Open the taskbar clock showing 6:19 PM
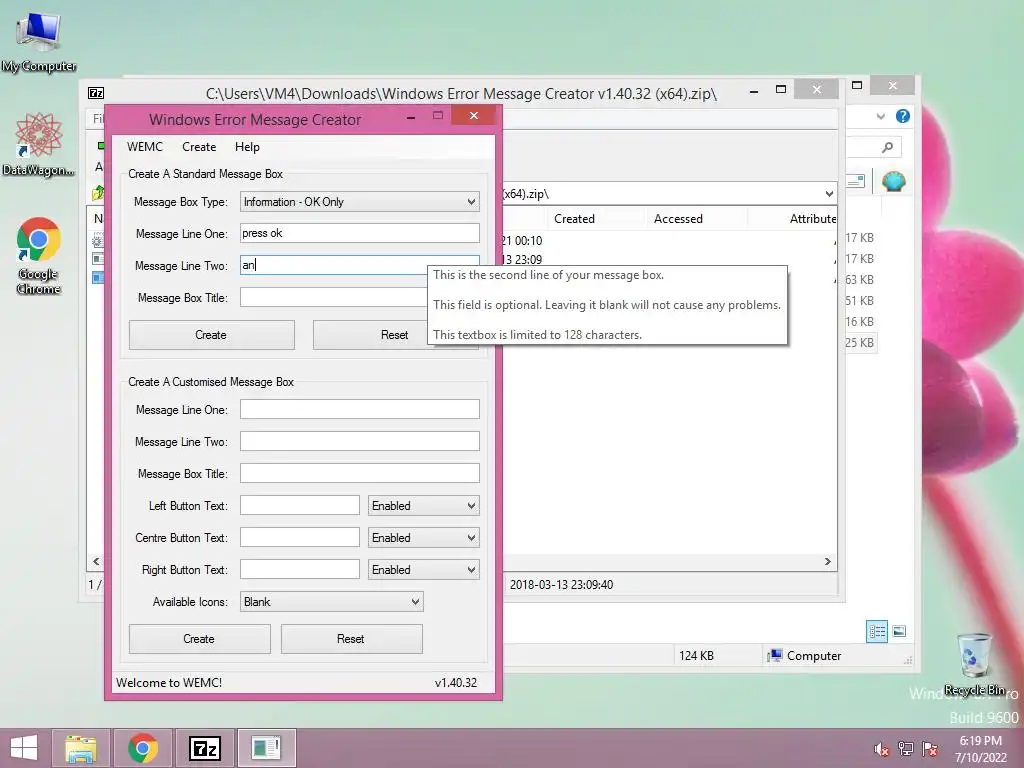1024x768 pixels. click(980, 749)
